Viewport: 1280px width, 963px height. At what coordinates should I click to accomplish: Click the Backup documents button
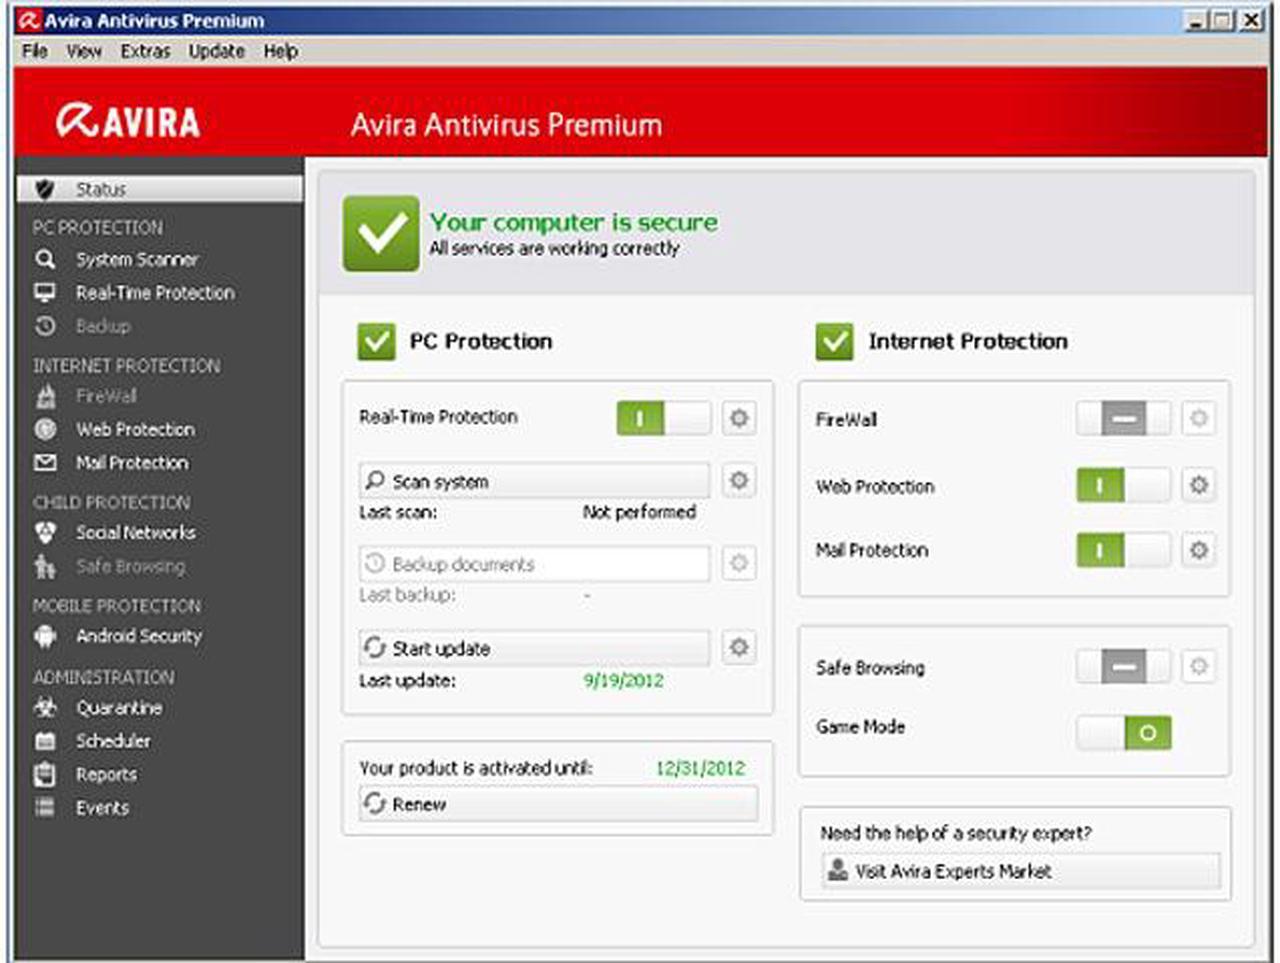tap(534, 564)
